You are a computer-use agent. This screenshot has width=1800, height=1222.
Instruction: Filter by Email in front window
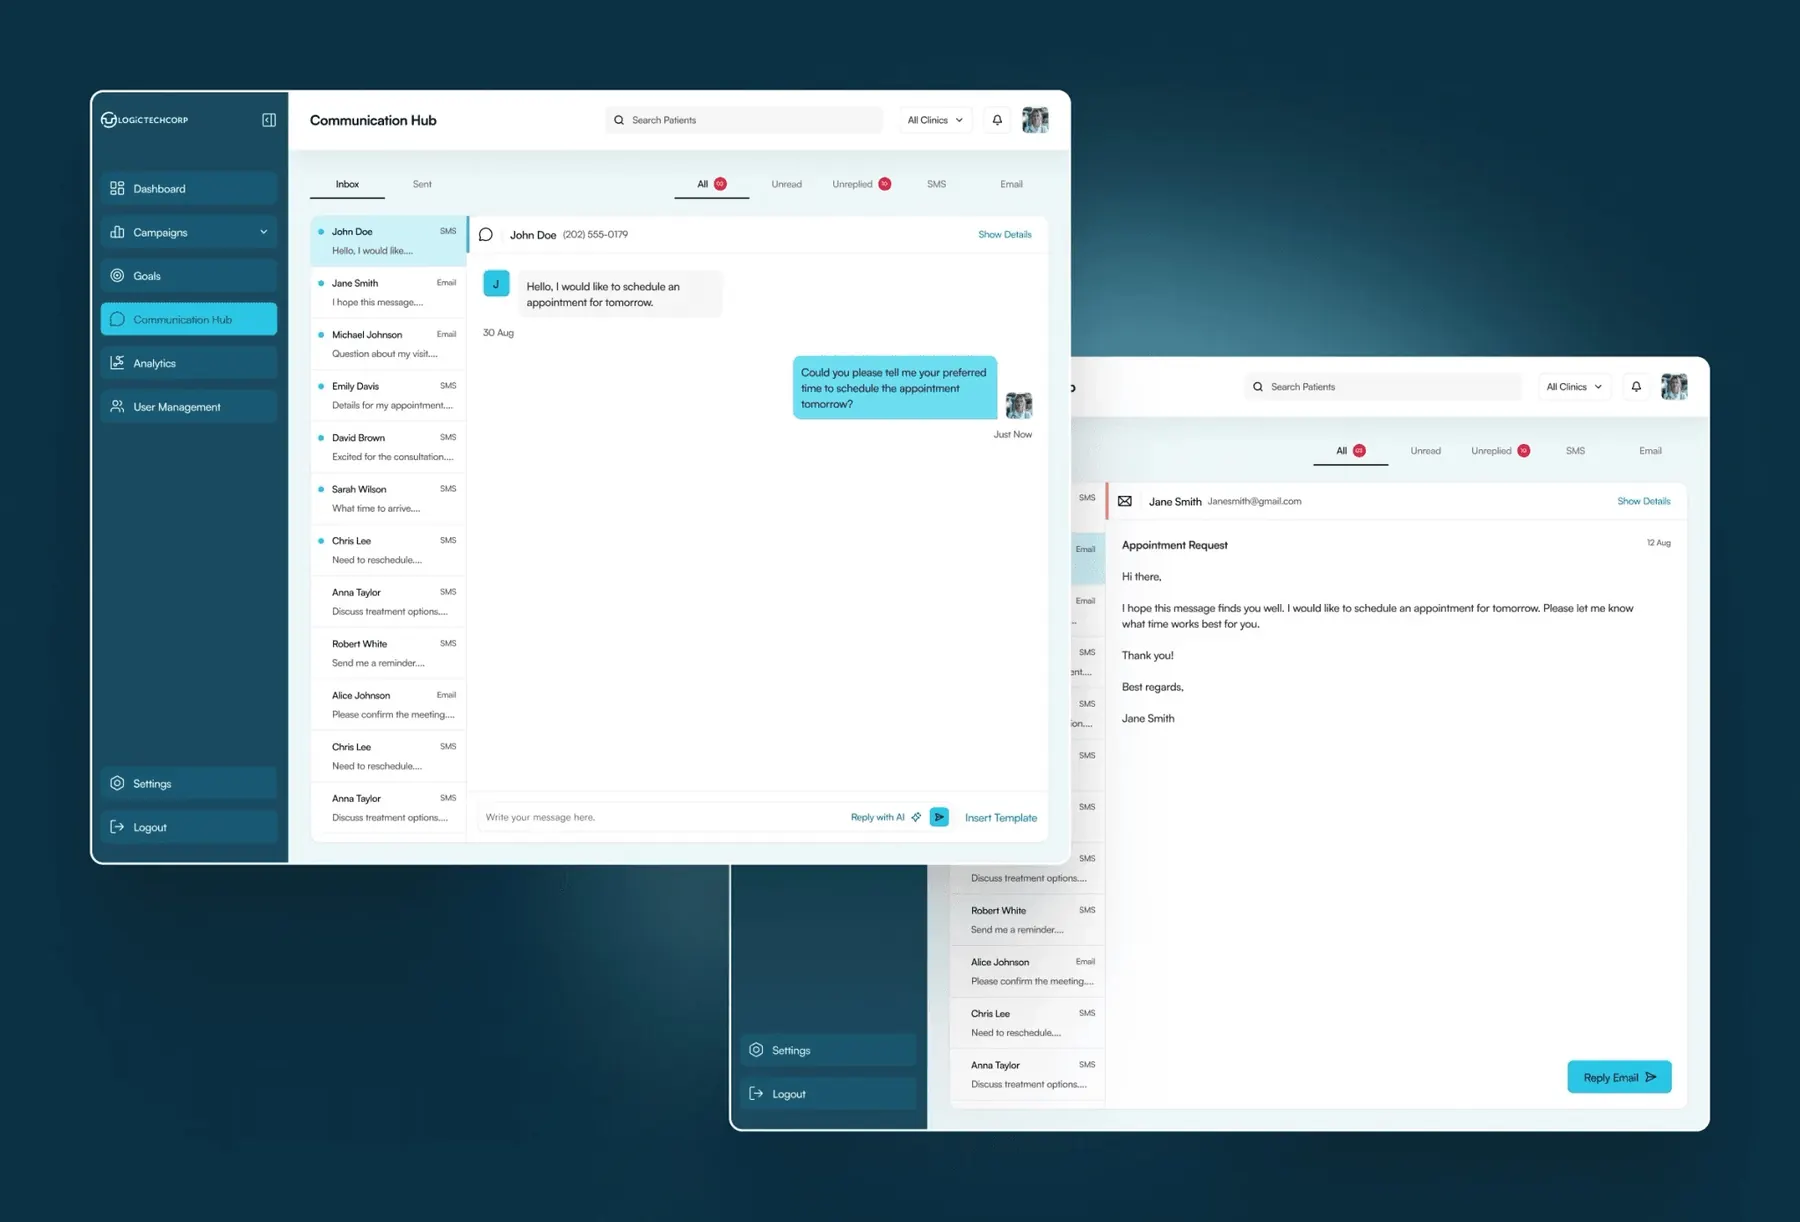(x=1011, y=184)
